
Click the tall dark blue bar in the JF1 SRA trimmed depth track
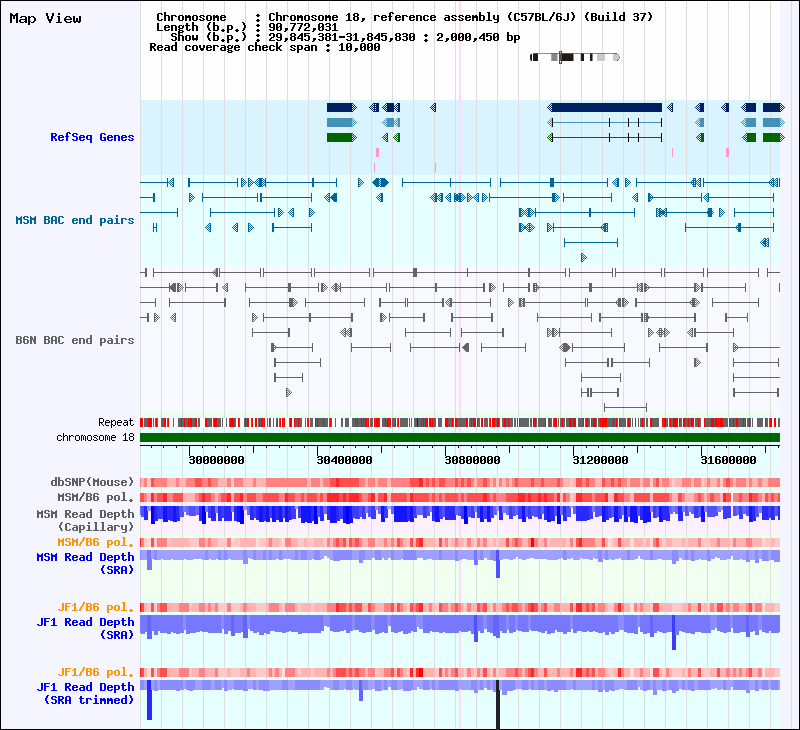(x=149, y=699)
